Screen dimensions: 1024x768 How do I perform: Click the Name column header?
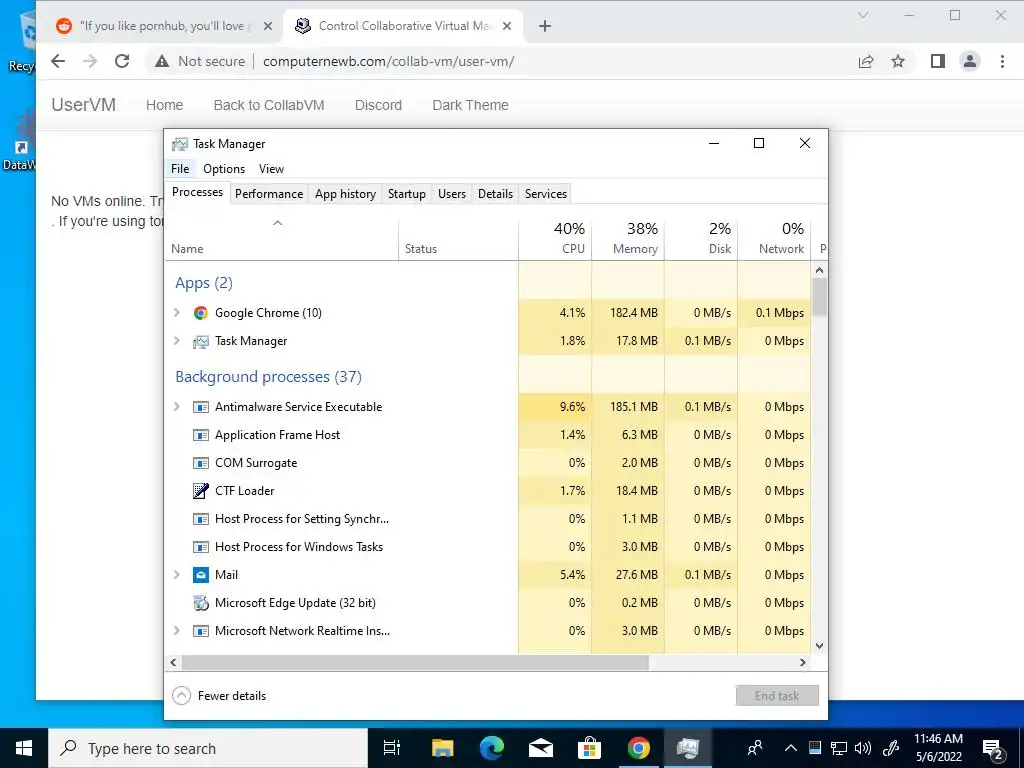[281, 238]
